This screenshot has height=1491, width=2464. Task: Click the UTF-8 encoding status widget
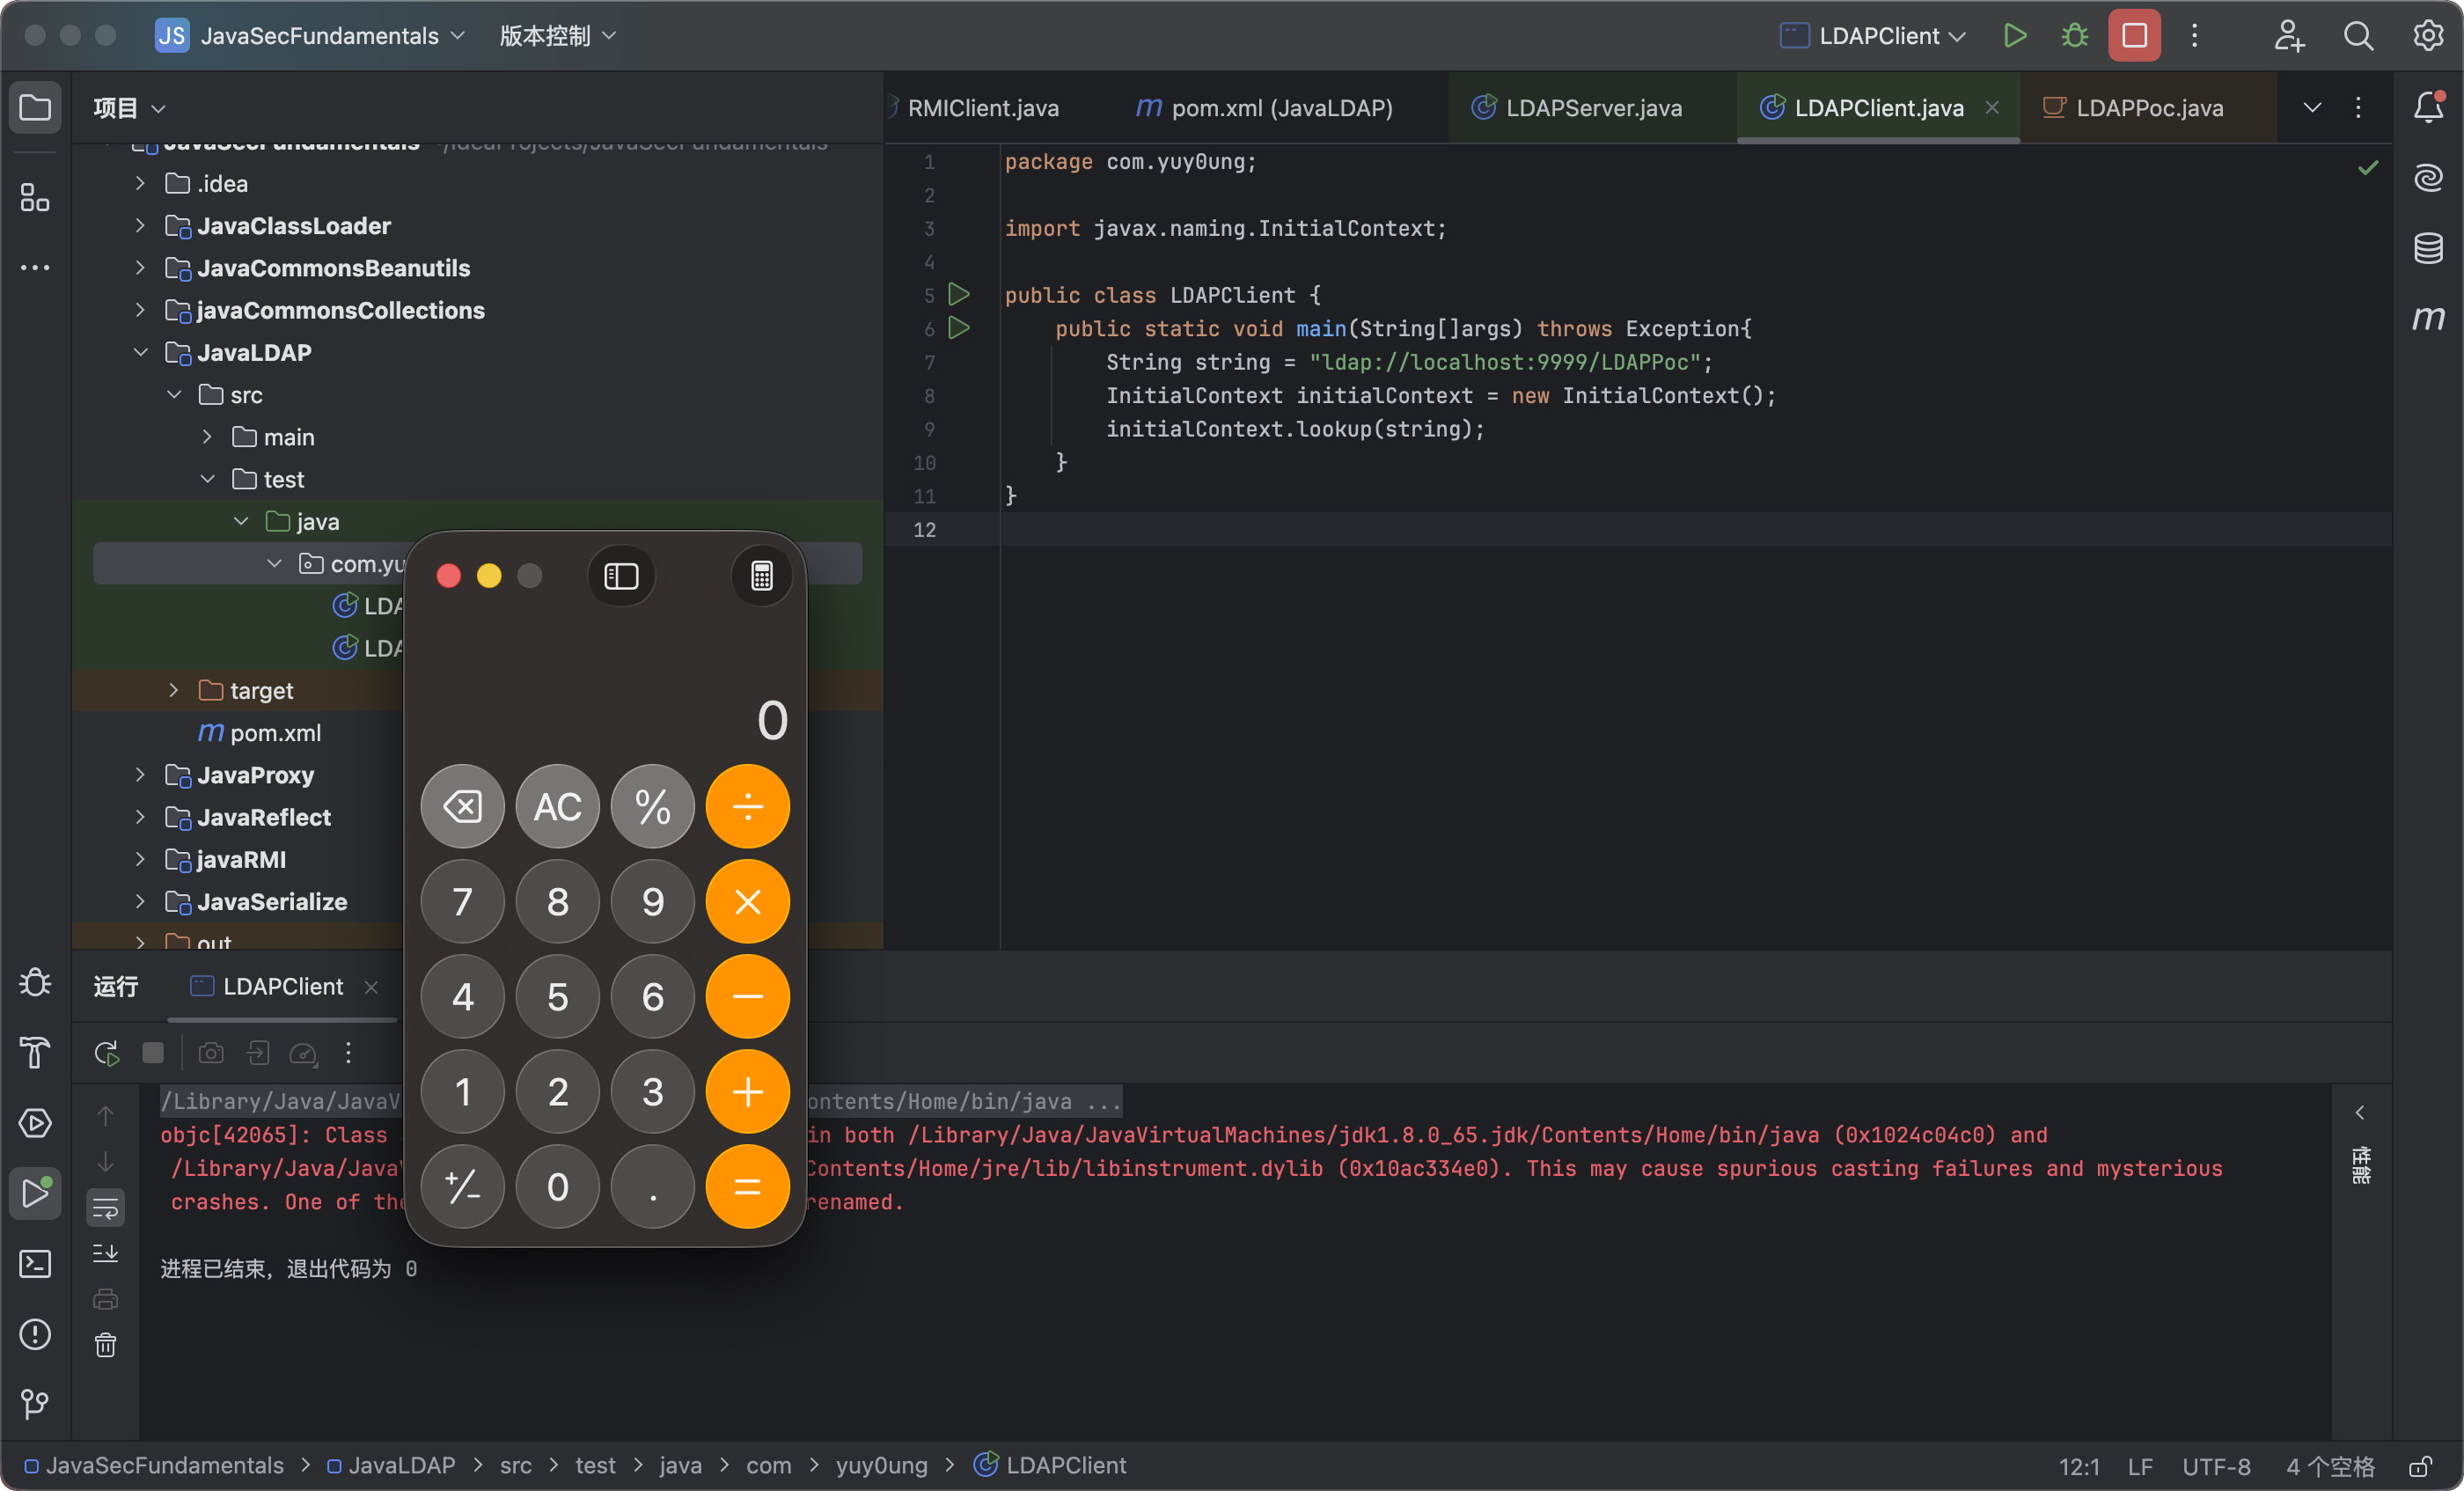2215,1466
